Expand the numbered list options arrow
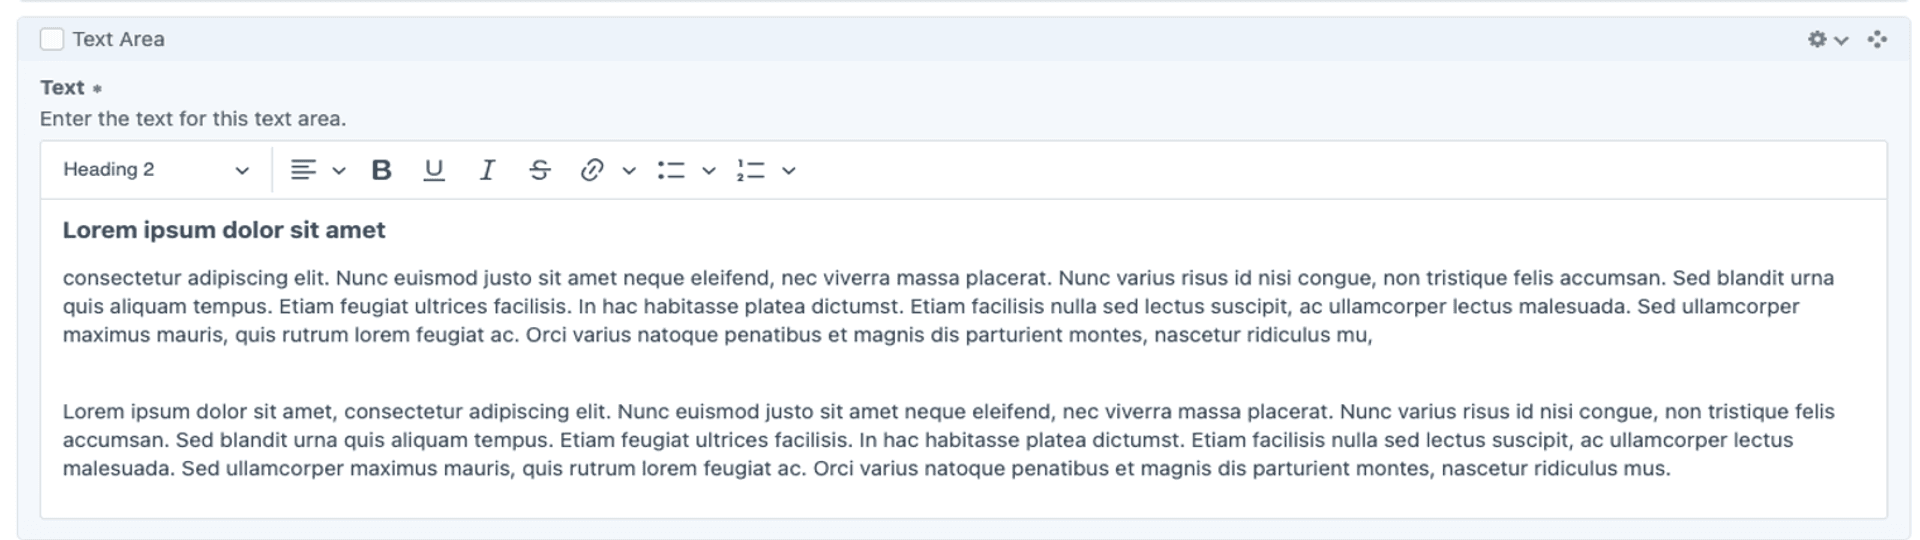Image resolution: width=1920 pixels, height=540 pixels. point(789,171)
